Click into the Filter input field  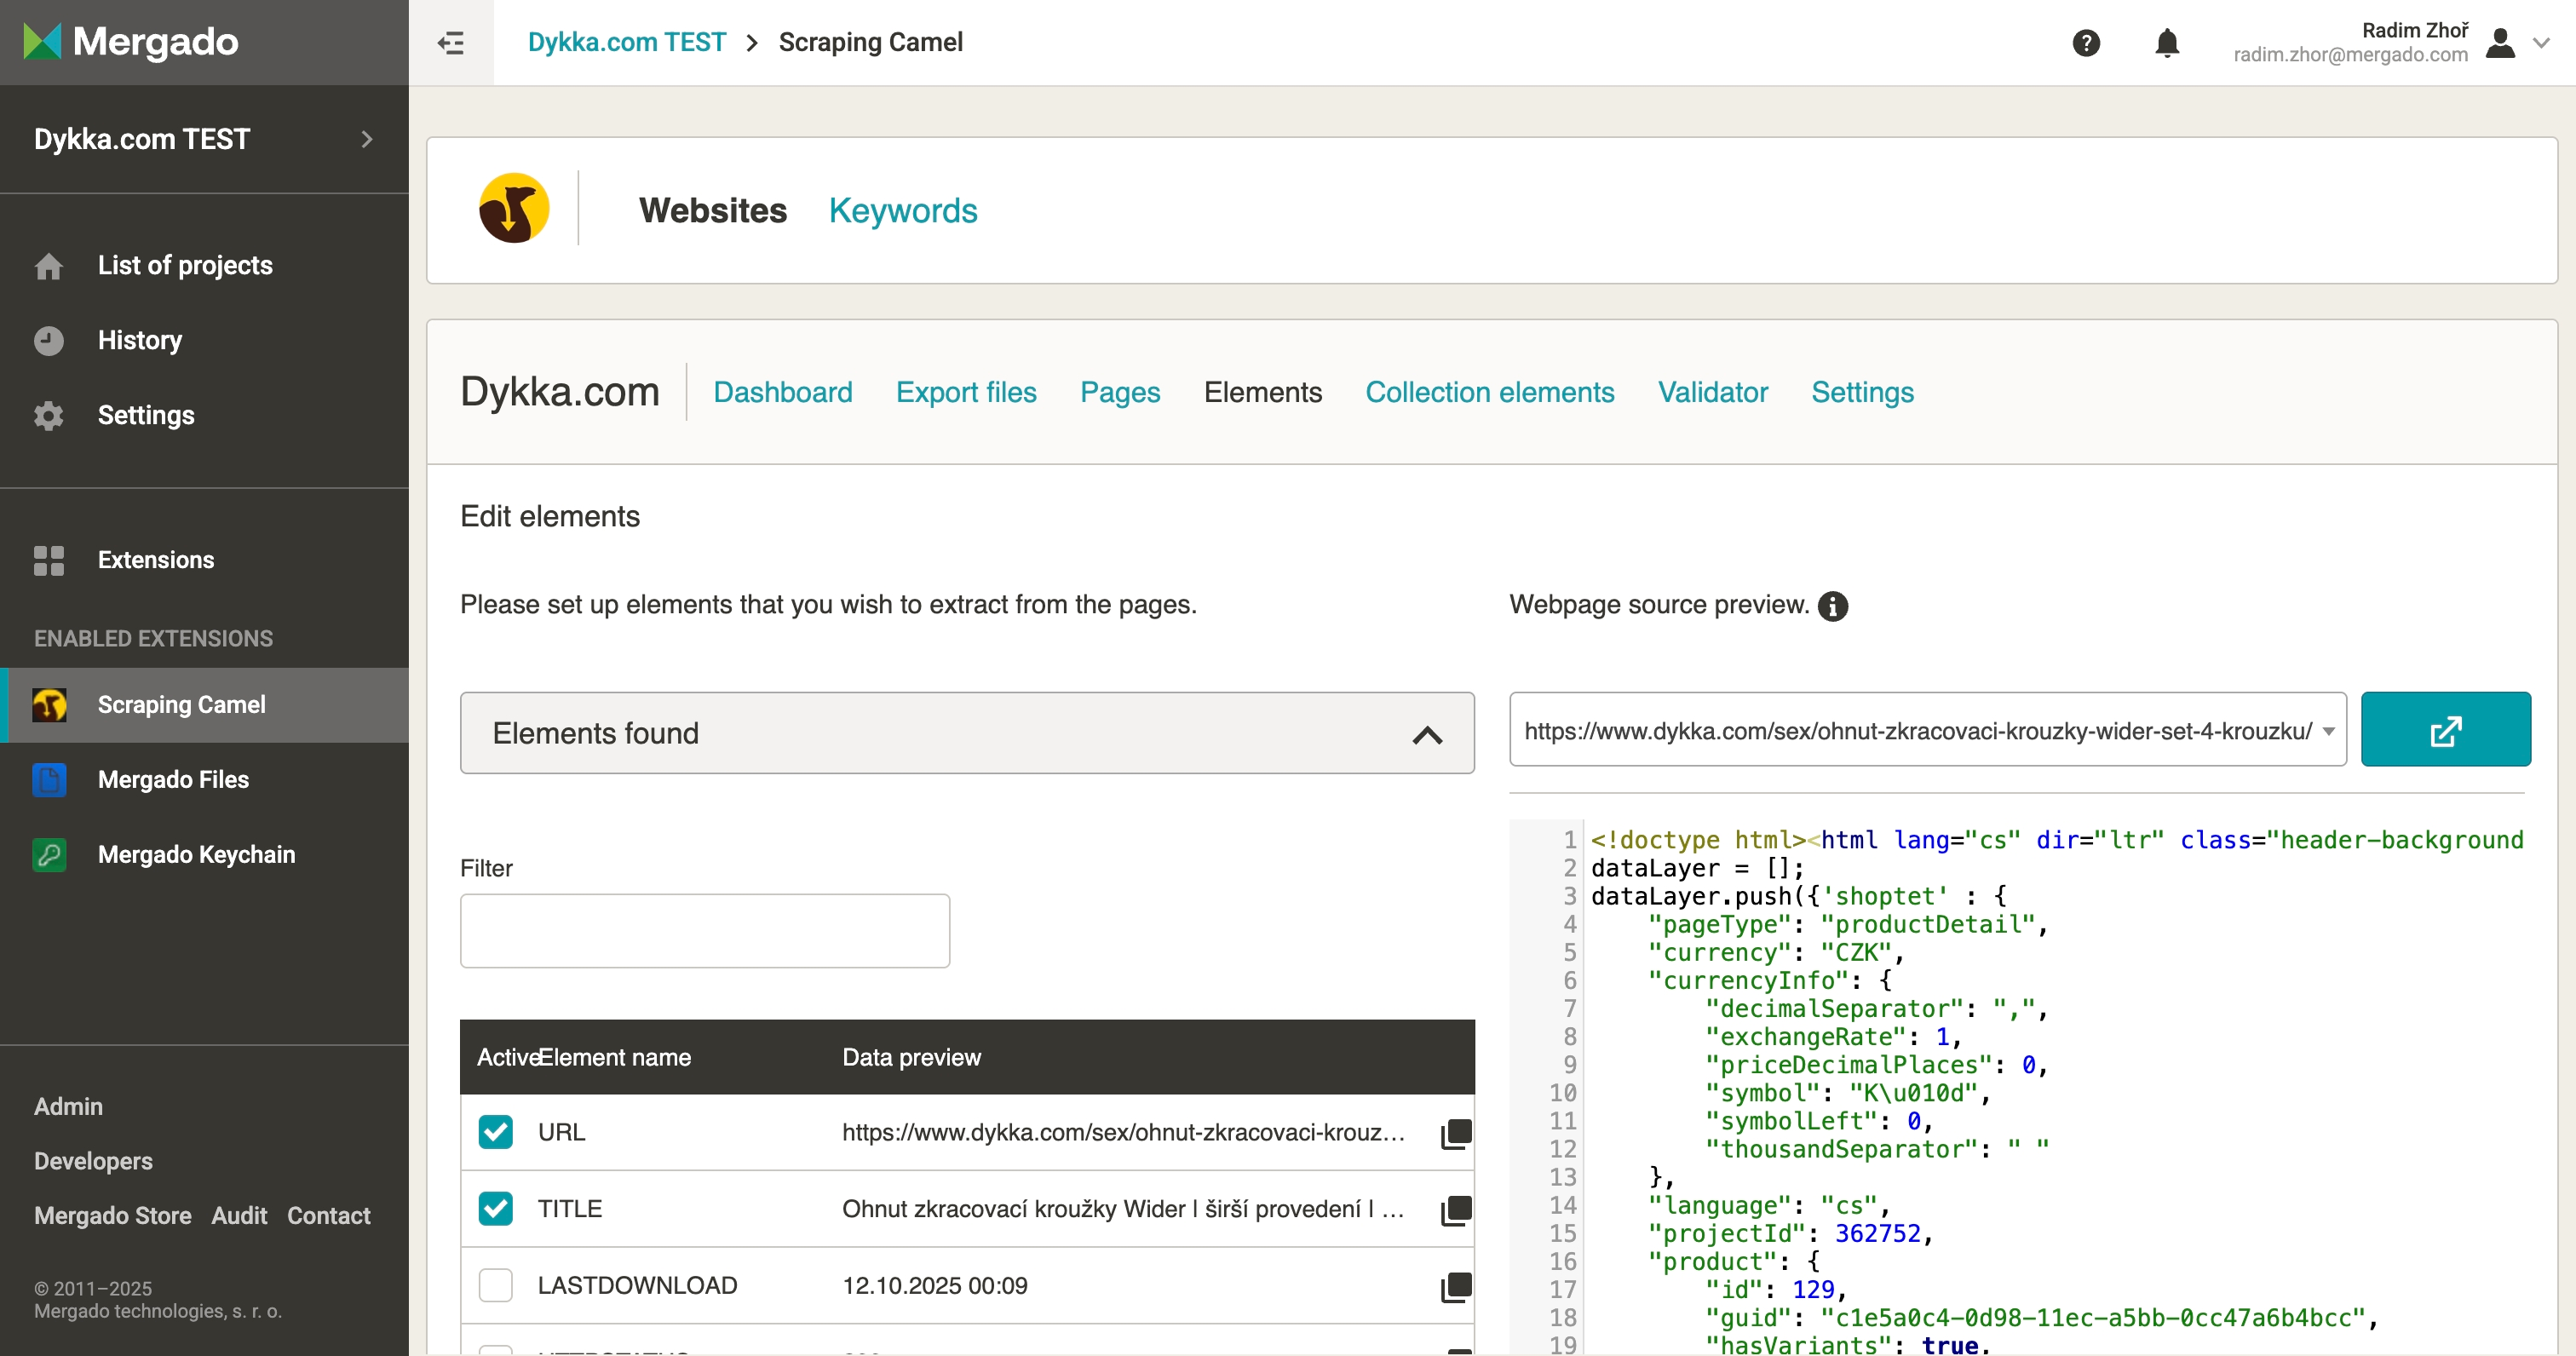click(x=704, y=931)
